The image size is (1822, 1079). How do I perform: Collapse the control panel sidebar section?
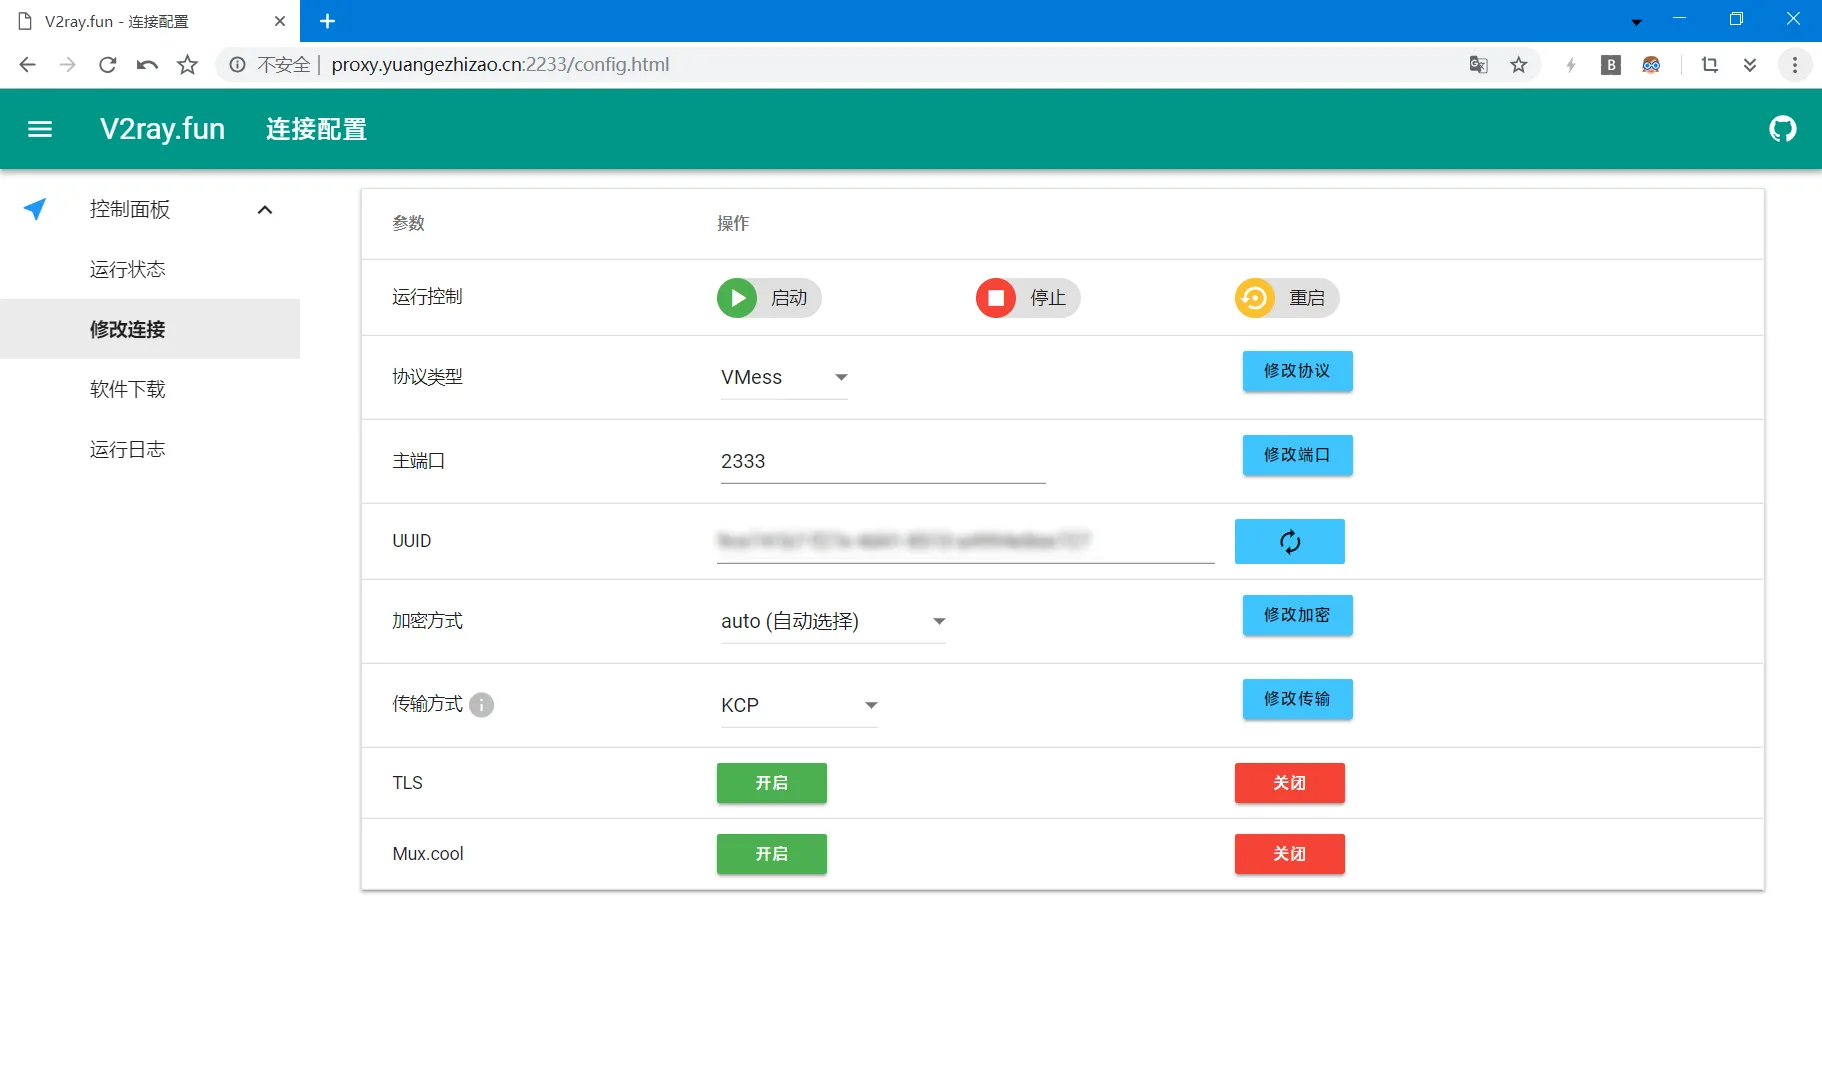265,209
